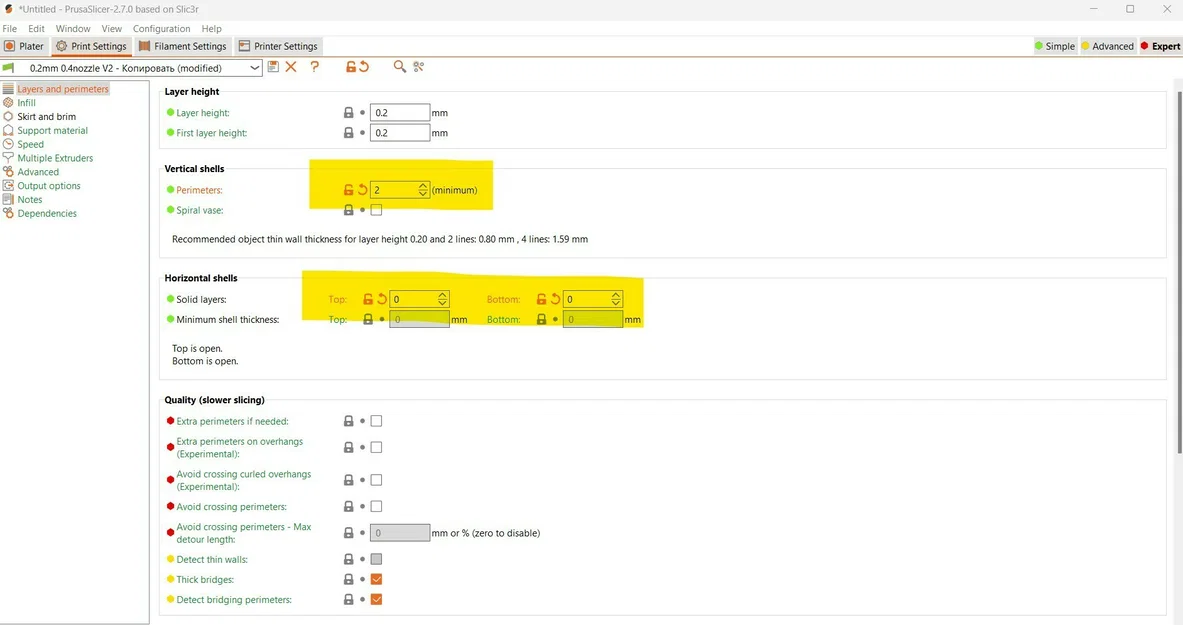1183x625 pixels.
Task: Enable the Spiral vase checkbox
Action: point(376,210)
